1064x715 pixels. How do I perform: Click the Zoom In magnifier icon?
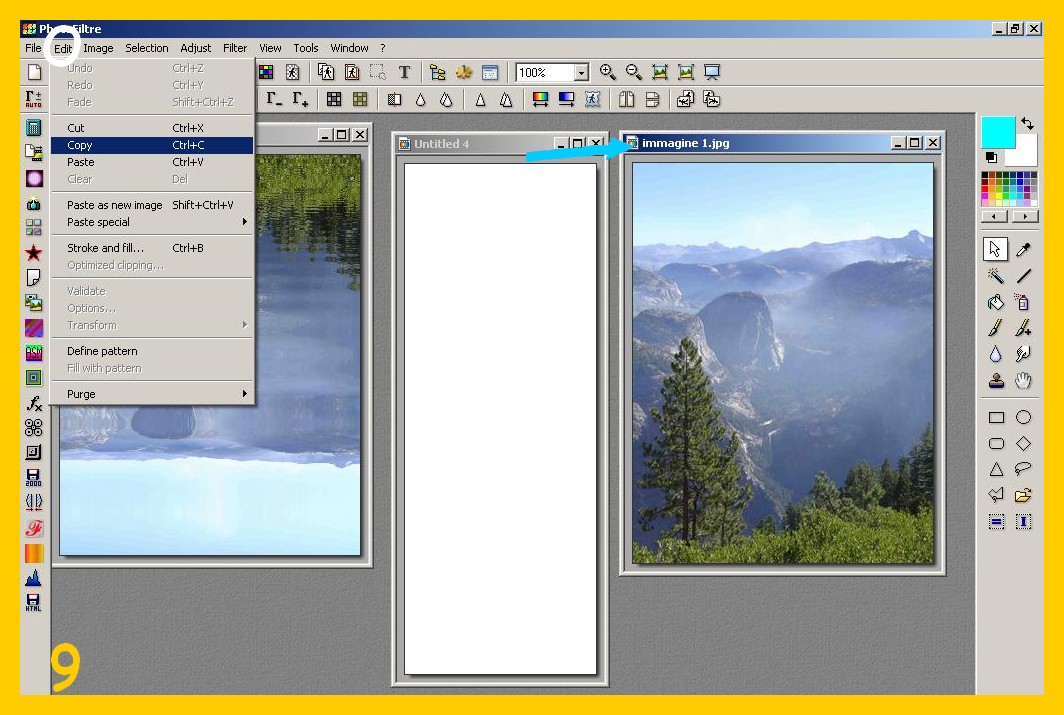607,72
